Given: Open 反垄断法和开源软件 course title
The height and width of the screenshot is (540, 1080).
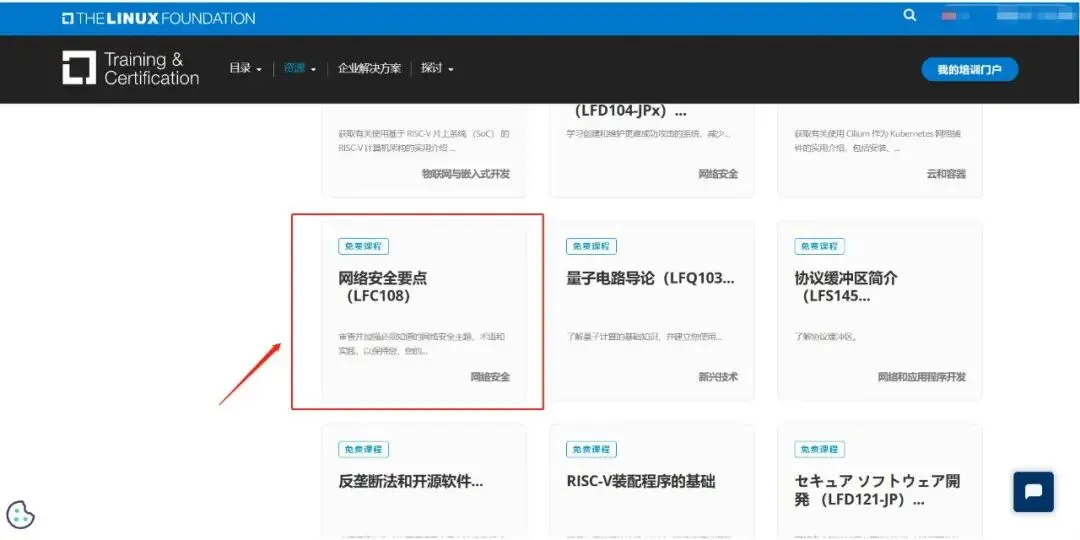Looking at the screenshot, I should coord(411,481).
